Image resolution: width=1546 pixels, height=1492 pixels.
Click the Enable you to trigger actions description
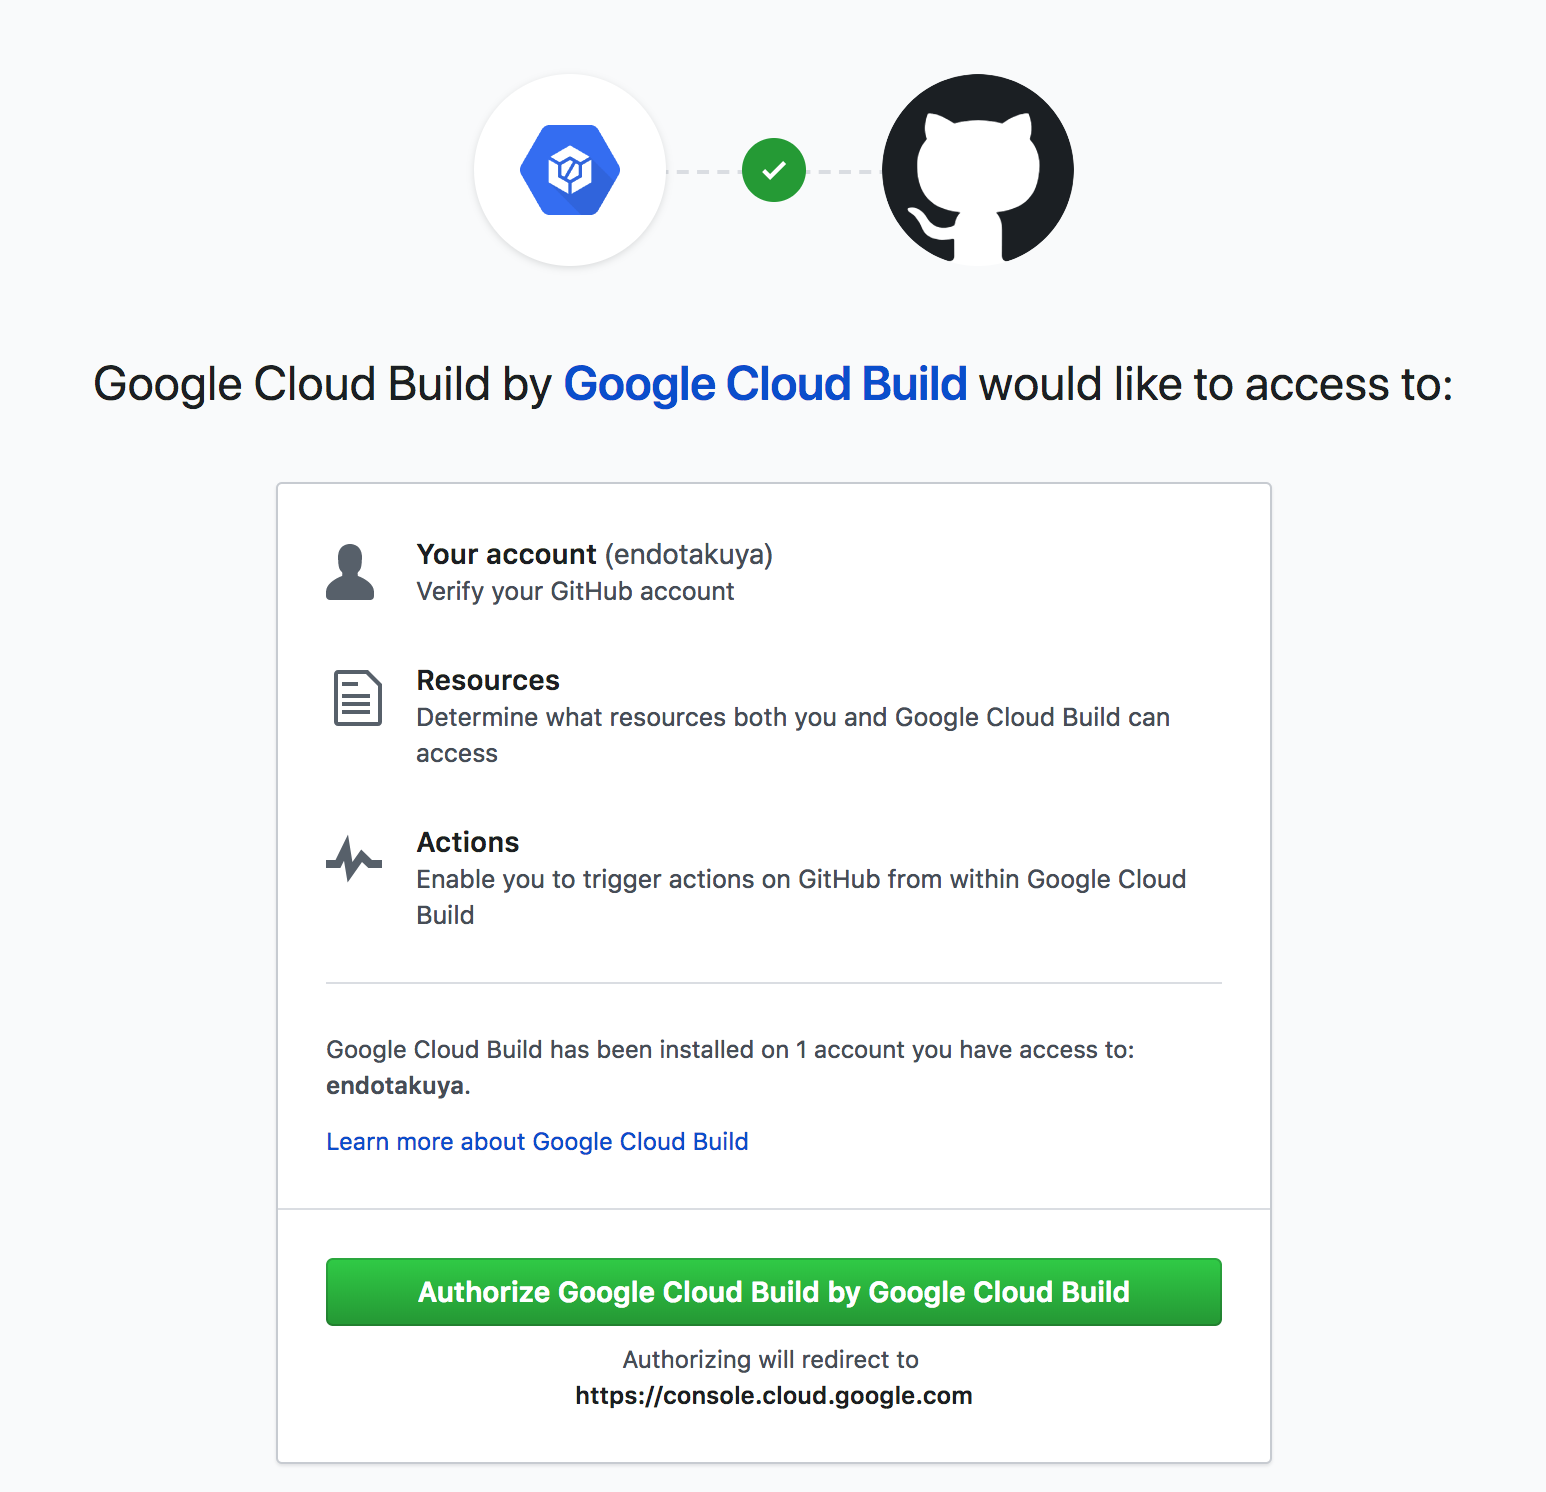[x=801, y=897]
